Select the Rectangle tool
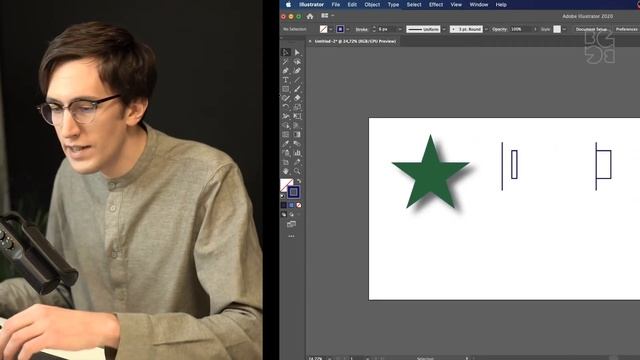The image size is (640, 360). 286,89
